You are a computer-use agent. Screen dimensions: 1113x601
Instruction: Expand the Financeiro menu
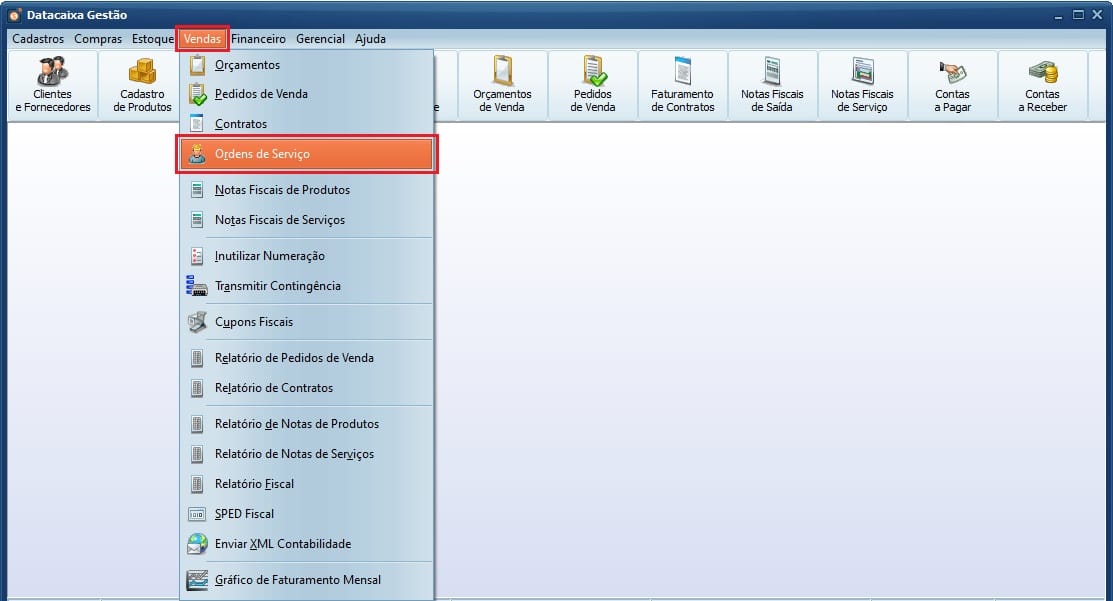point(258,39)
